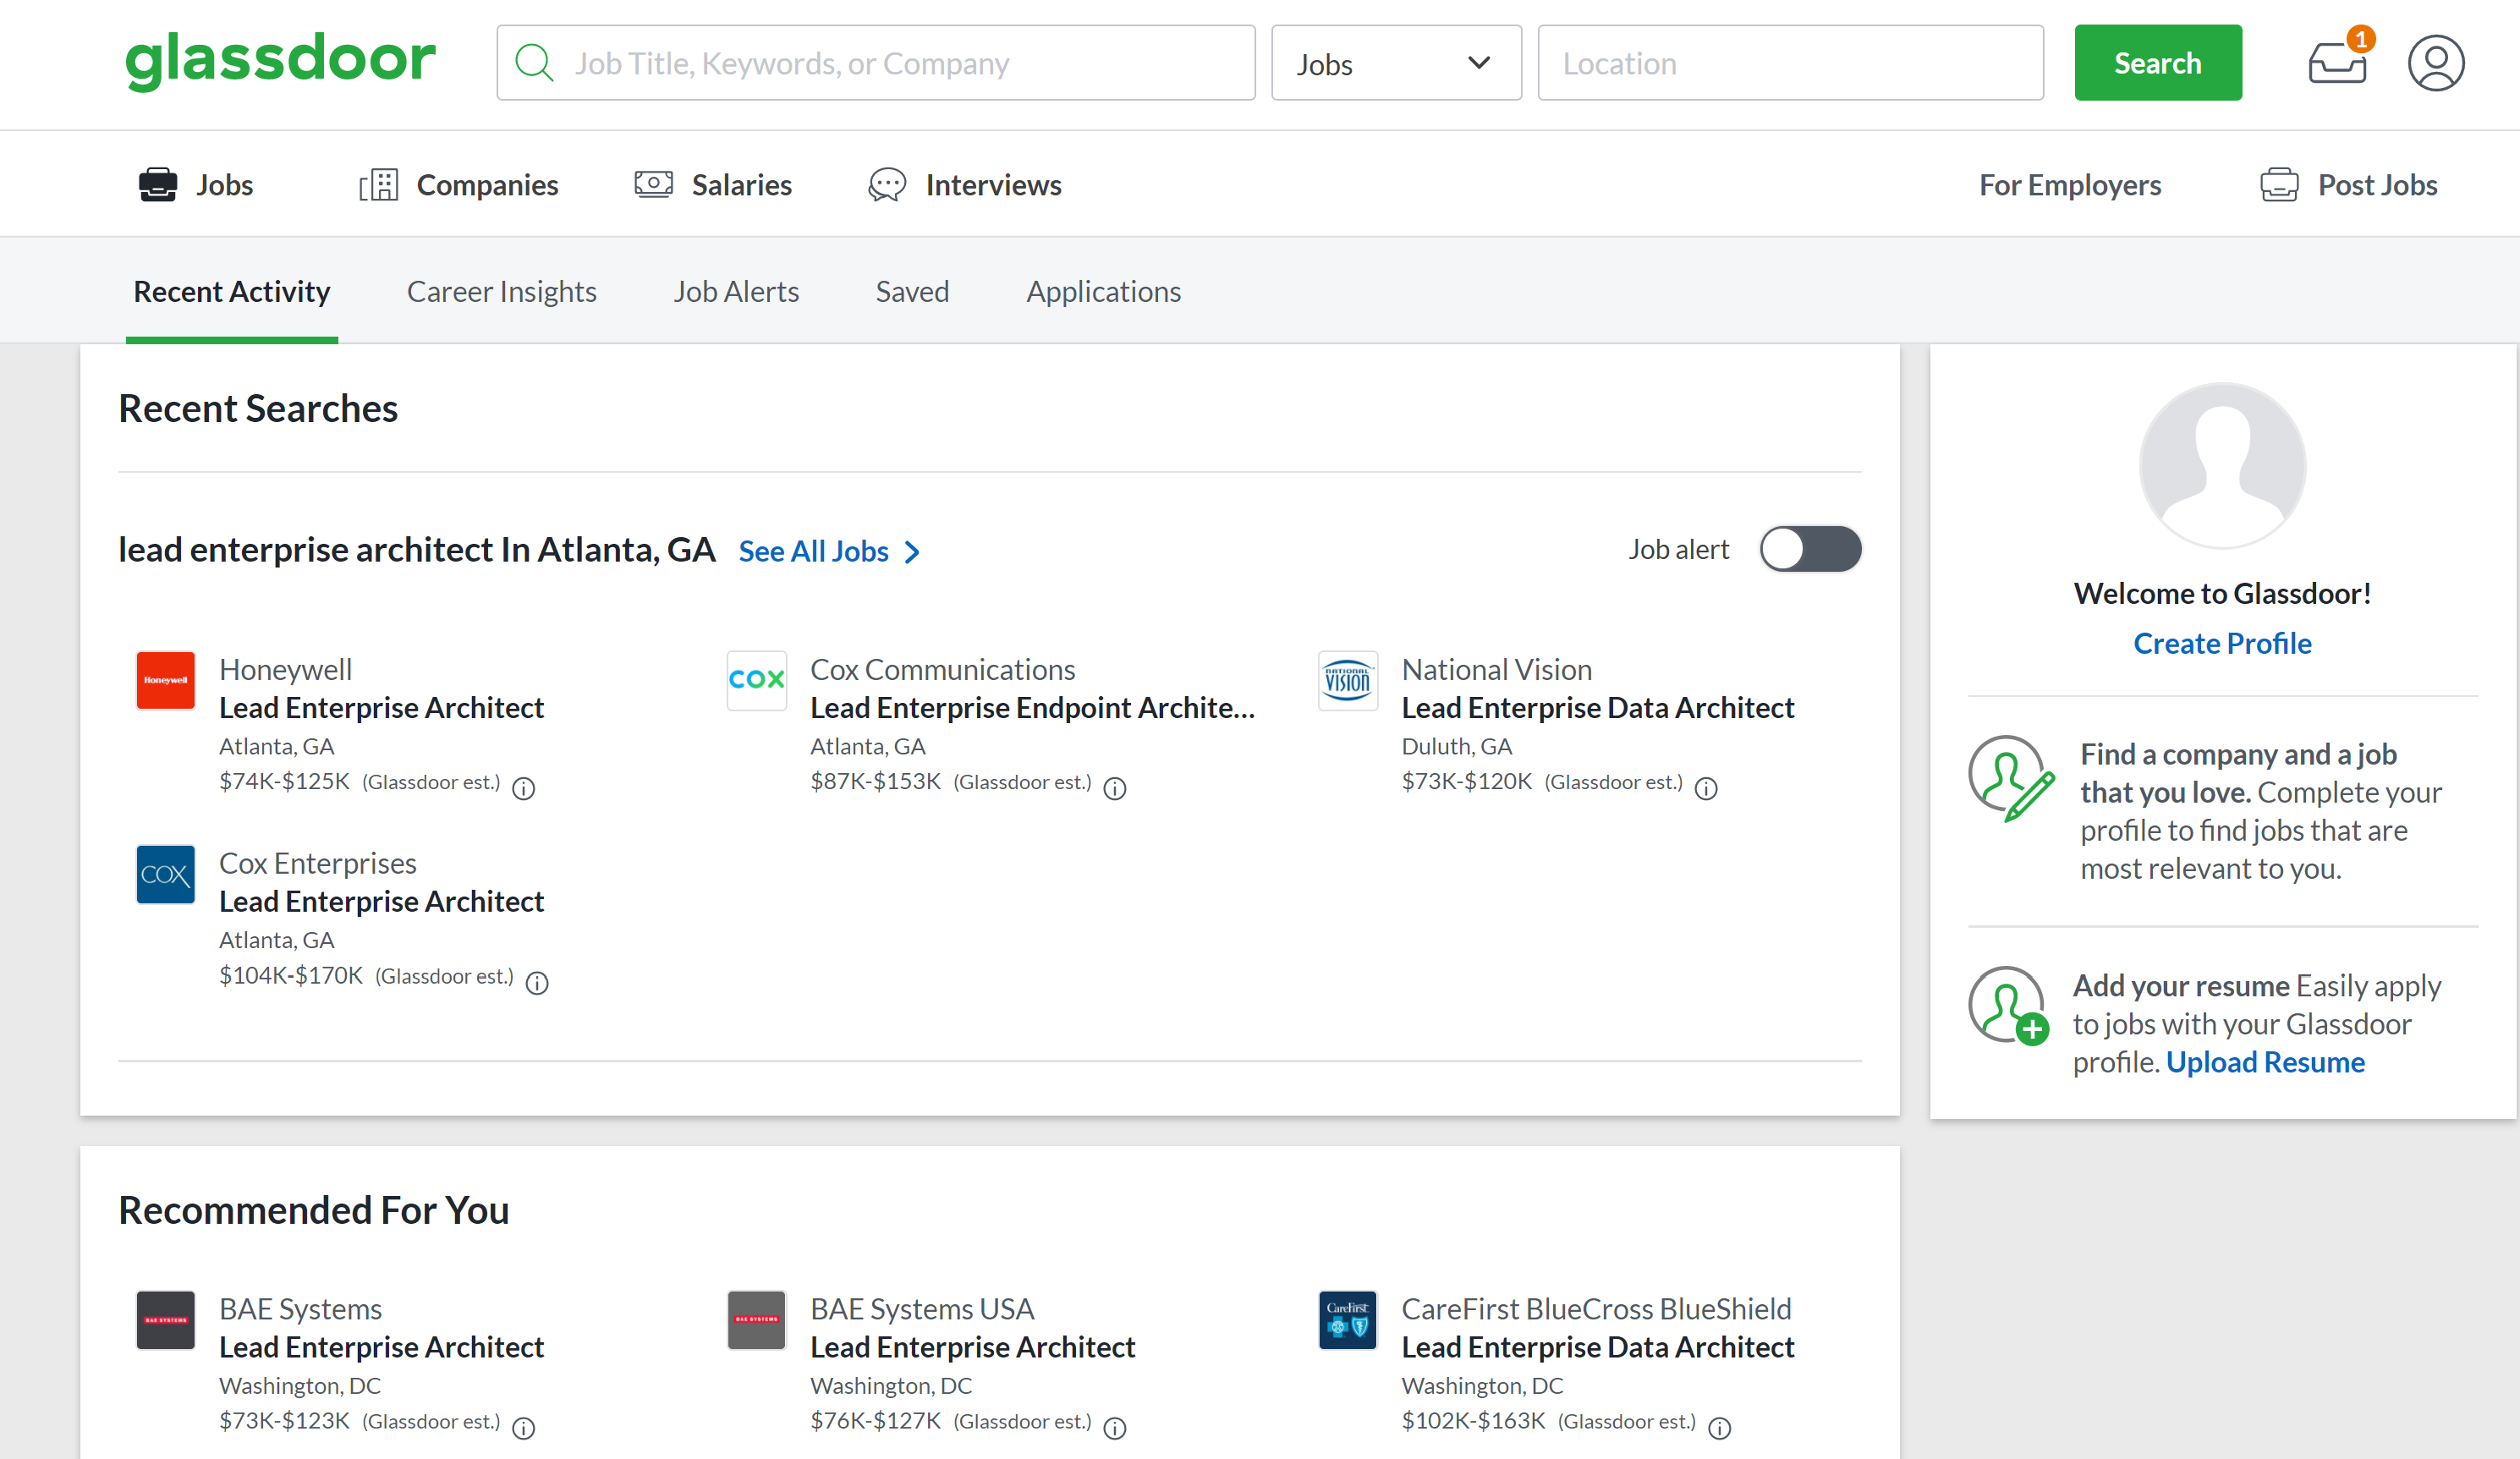Toggle the Job alert switch on

pos(1810,549)
